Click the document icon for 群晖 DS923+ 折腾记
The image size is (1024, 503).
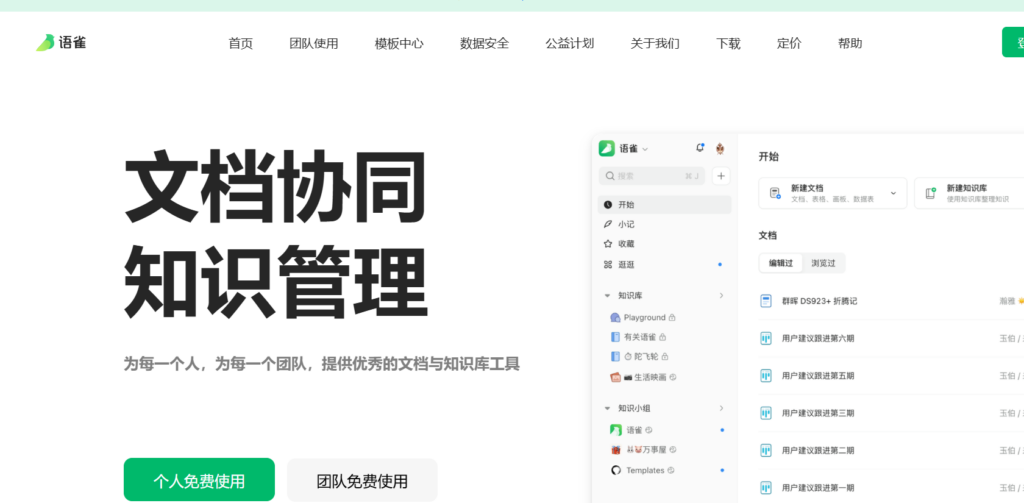[x=766, y=301]
